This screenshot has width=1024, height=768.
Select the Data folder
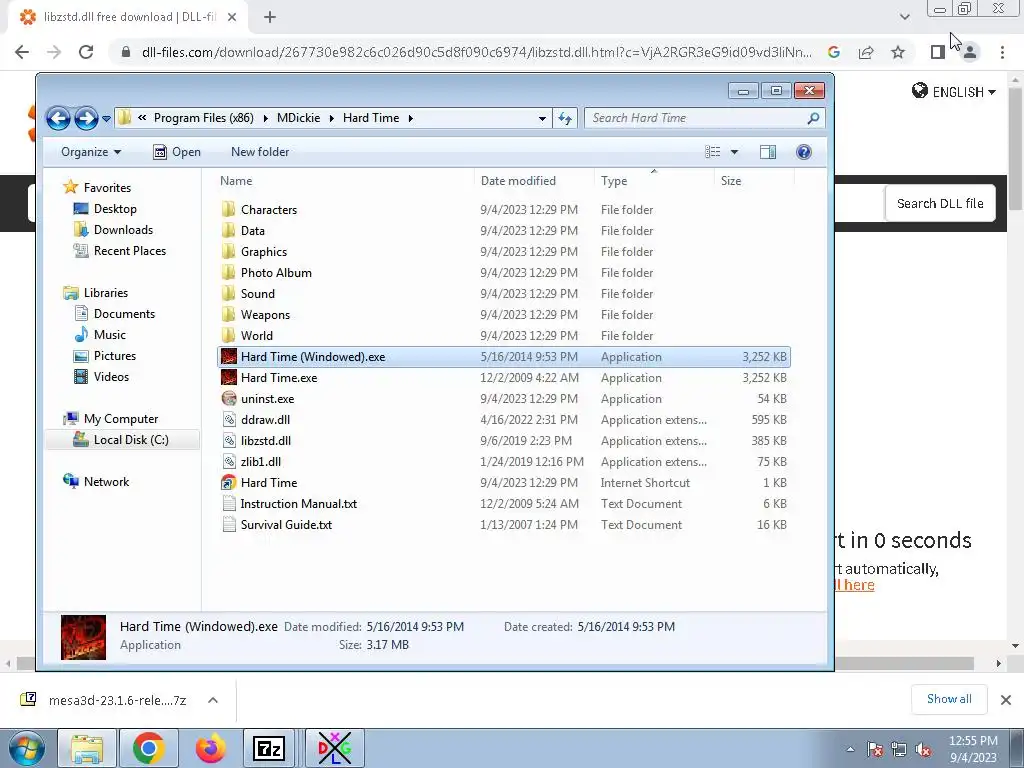coord(503,231)
